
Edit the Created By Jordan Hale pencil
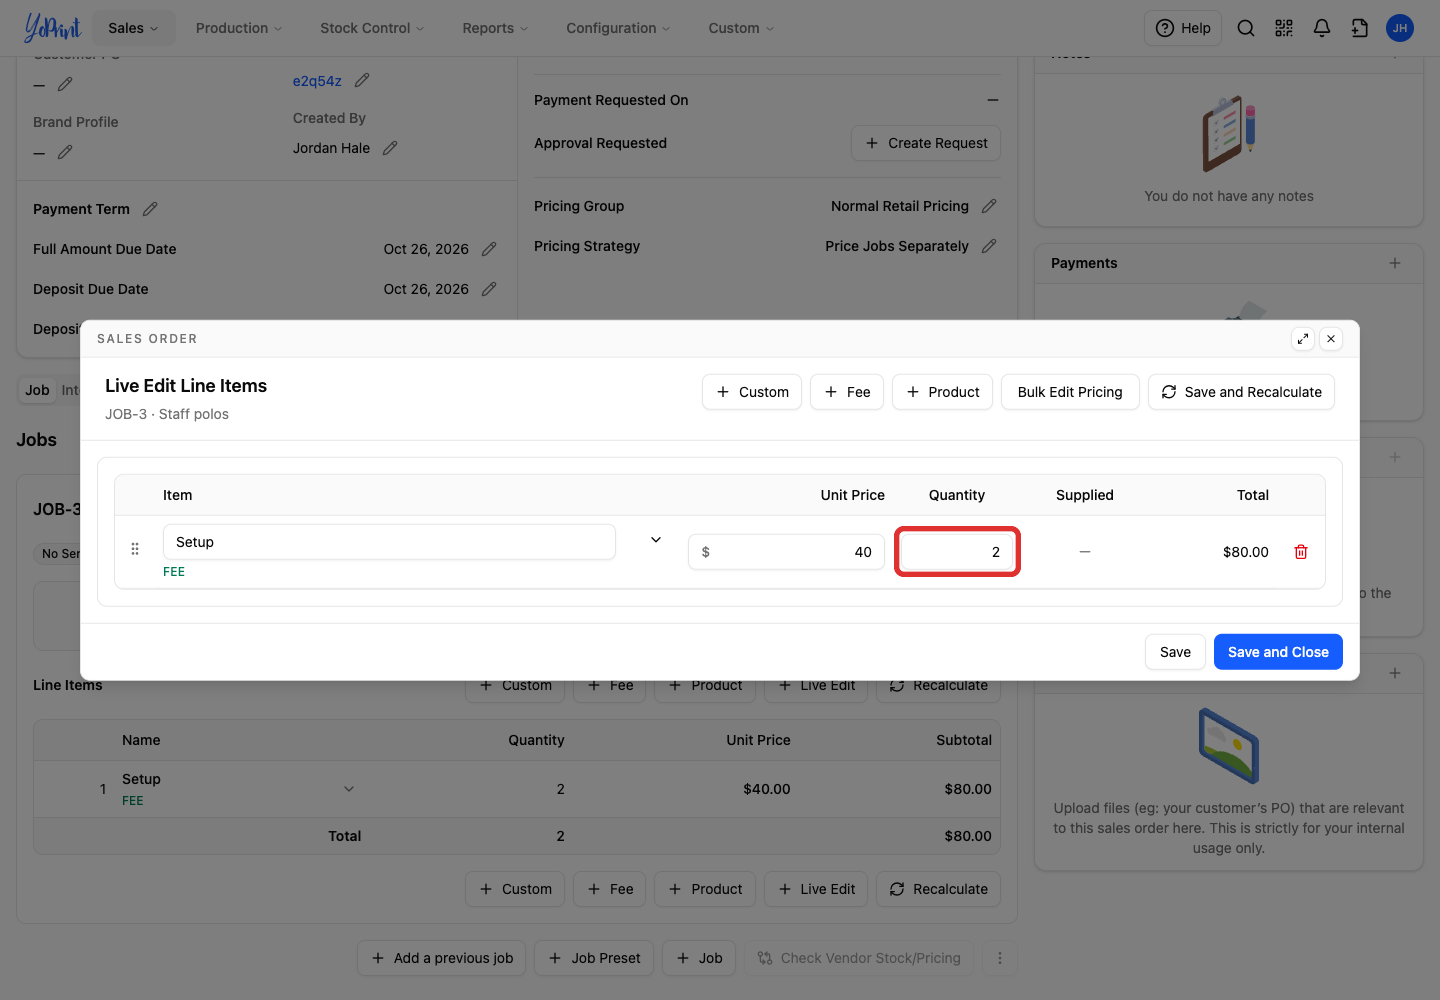[x=390, y=148]
